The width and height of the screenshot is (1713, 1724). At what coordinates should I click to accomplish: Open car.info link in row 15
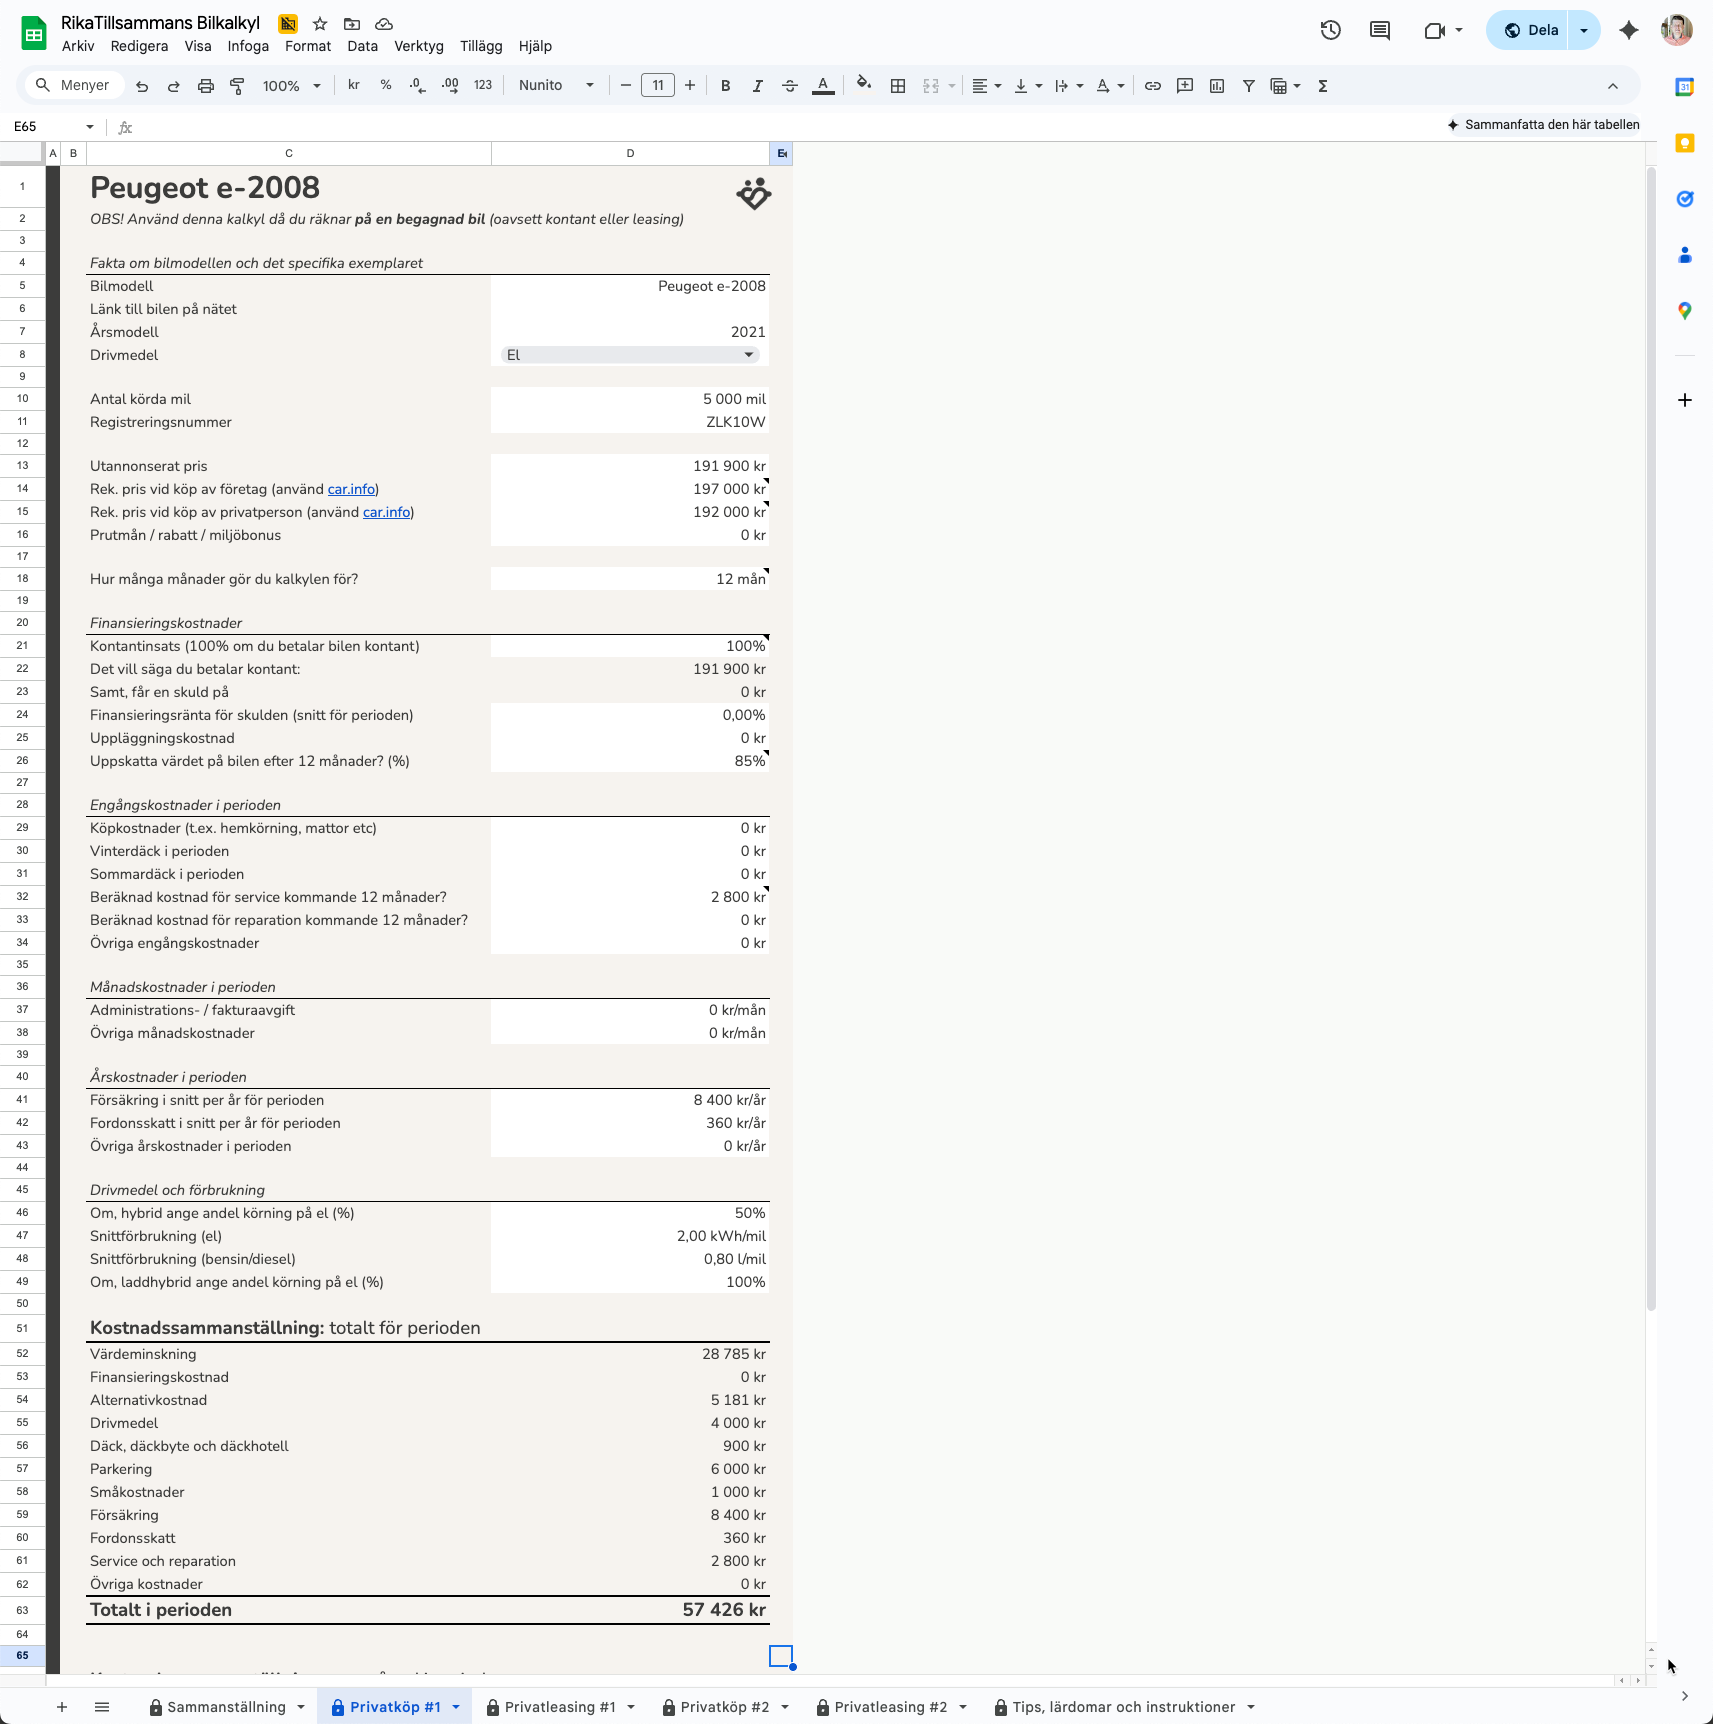[387, 512]
